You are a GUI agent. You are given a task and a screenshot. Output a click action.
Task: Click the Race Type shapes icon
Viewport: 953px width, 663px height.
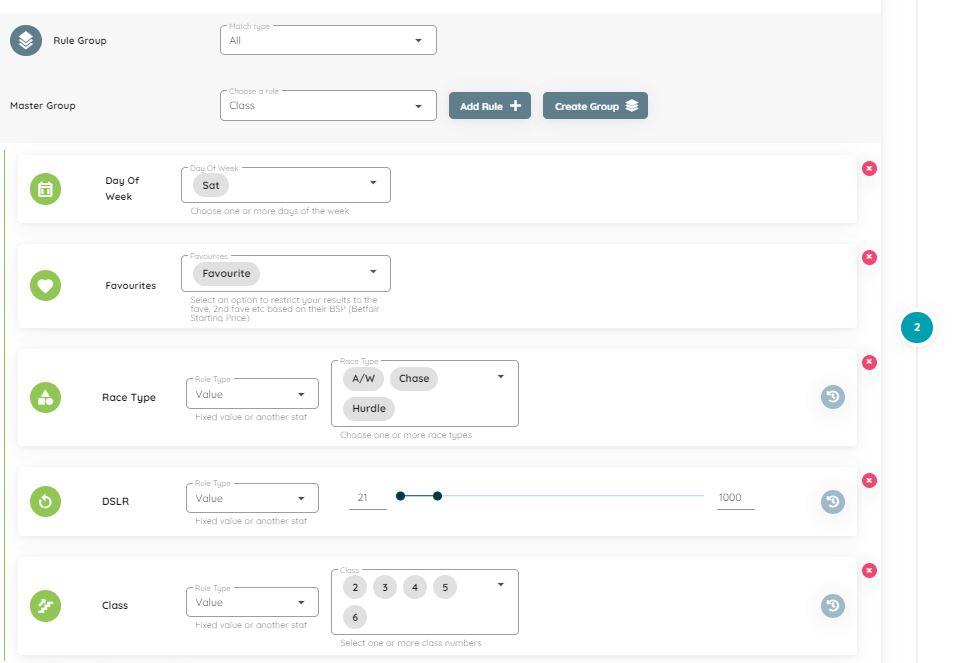coord(45,397)
